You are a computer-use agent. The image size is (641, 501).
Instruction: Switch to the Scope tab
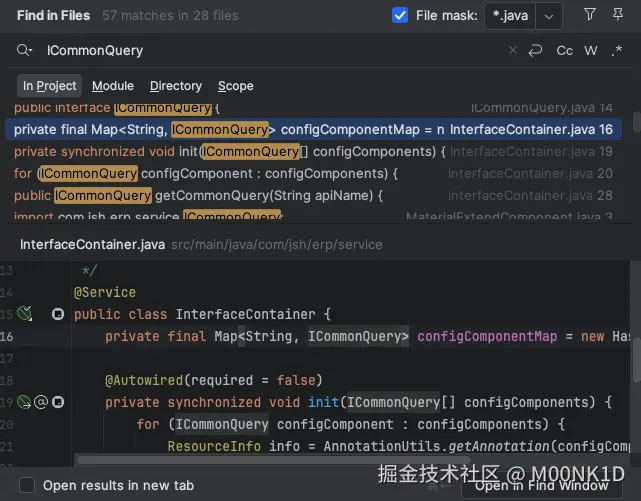point(235,86)
